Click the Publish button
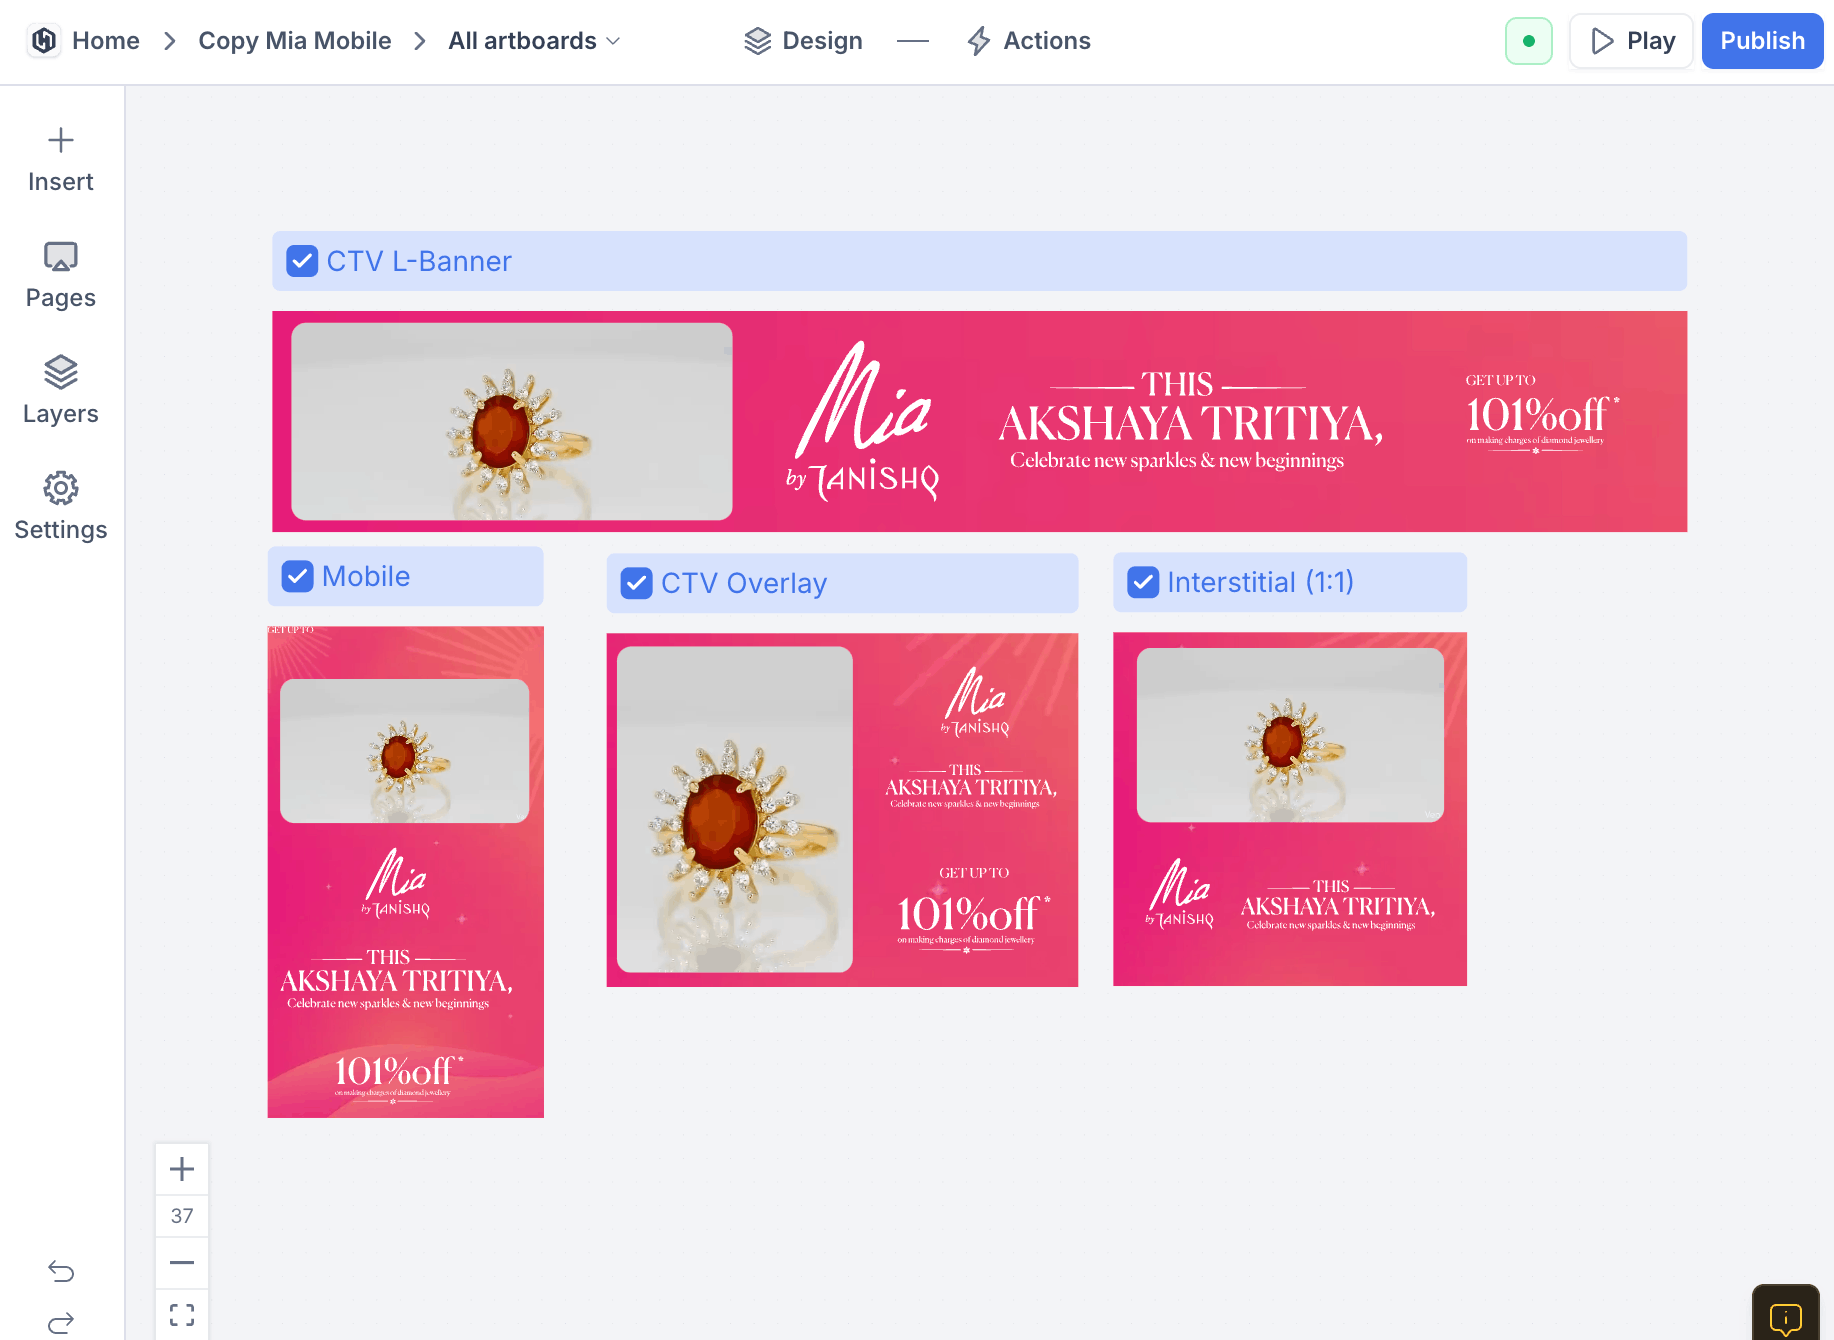 tap(1762, 41)
